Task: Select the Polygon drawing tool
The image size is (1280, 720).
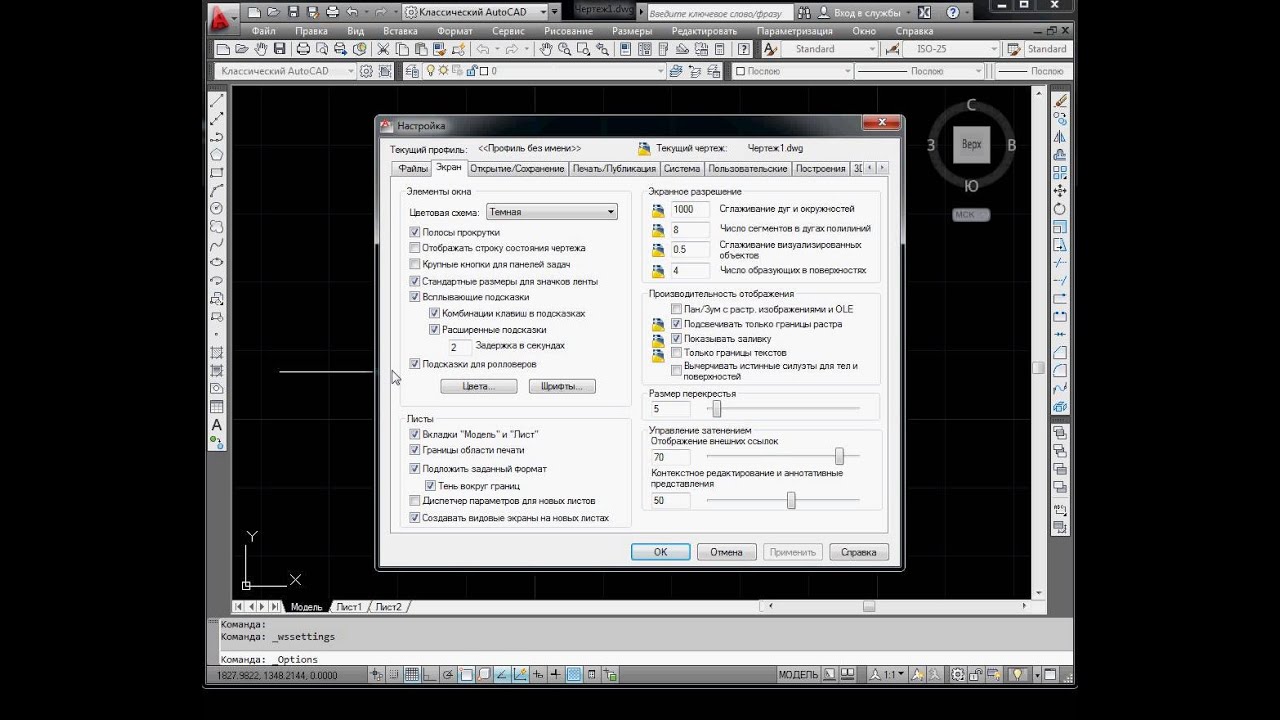Action: [x=216, y=155]
